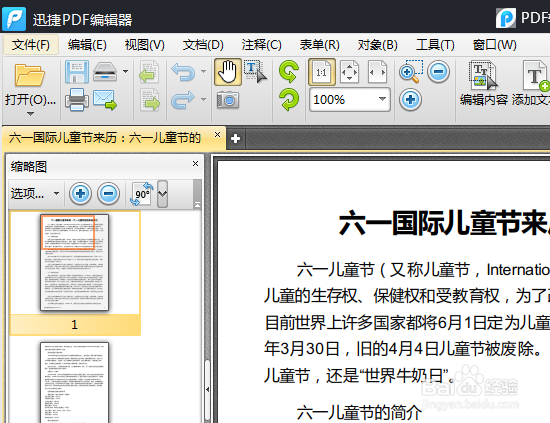The height and width of the screenshot is (423, 550).
Task: Click the toolbar zoom out minus icon
Action: tap(438, 72)
